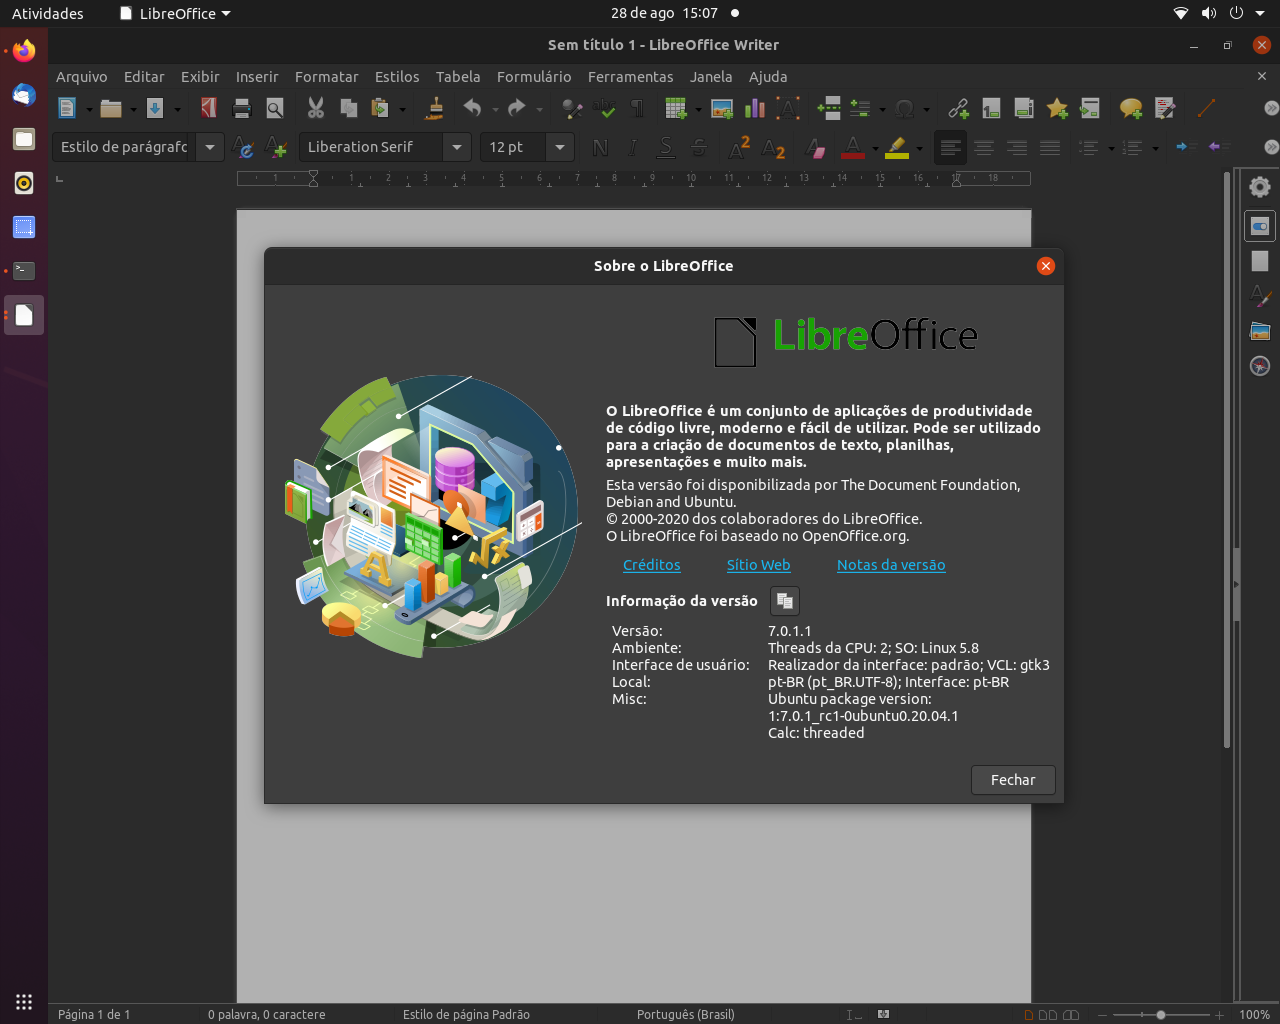Click the Insert Chart icon
Viewport: 1280px width, 1024px height.
pos(755,108)
